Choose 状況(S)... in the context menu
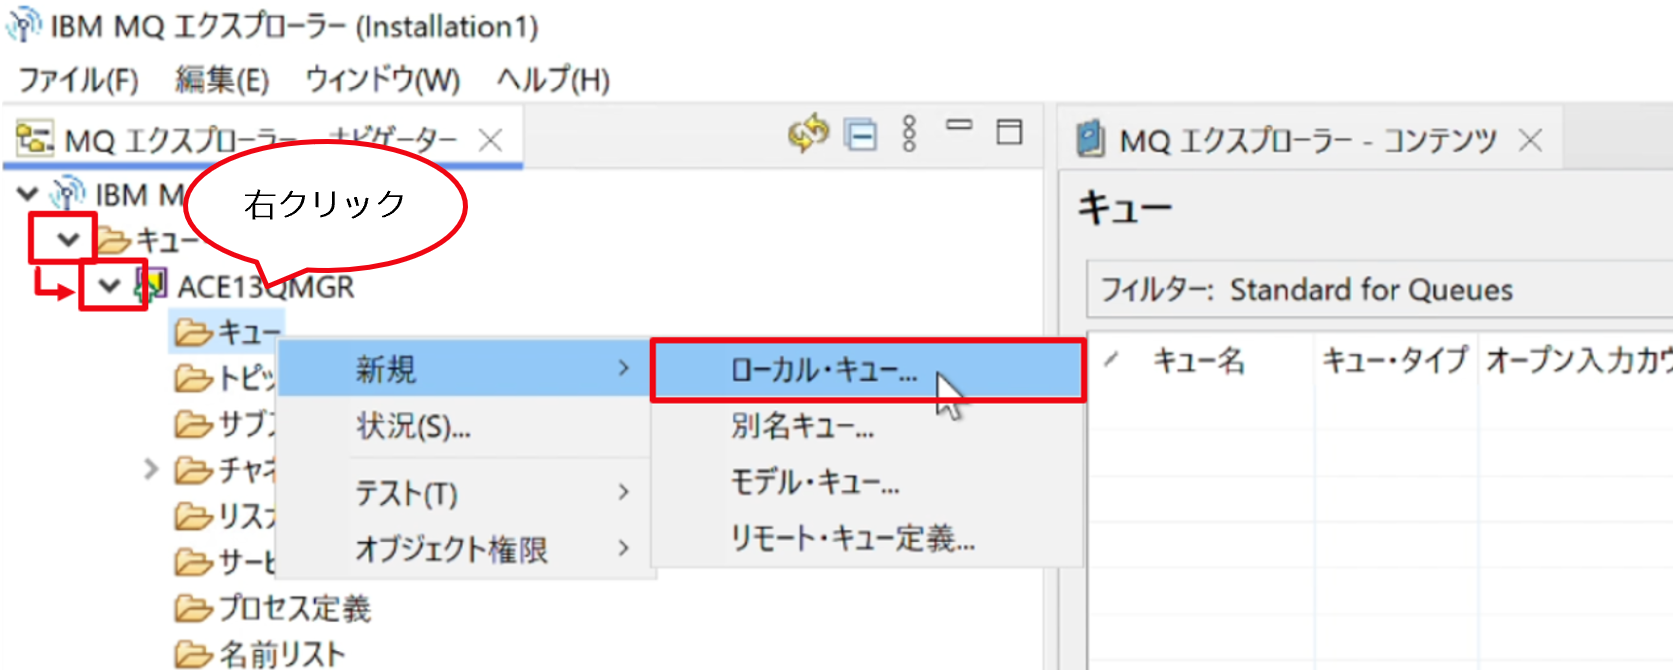 point(464,427)
